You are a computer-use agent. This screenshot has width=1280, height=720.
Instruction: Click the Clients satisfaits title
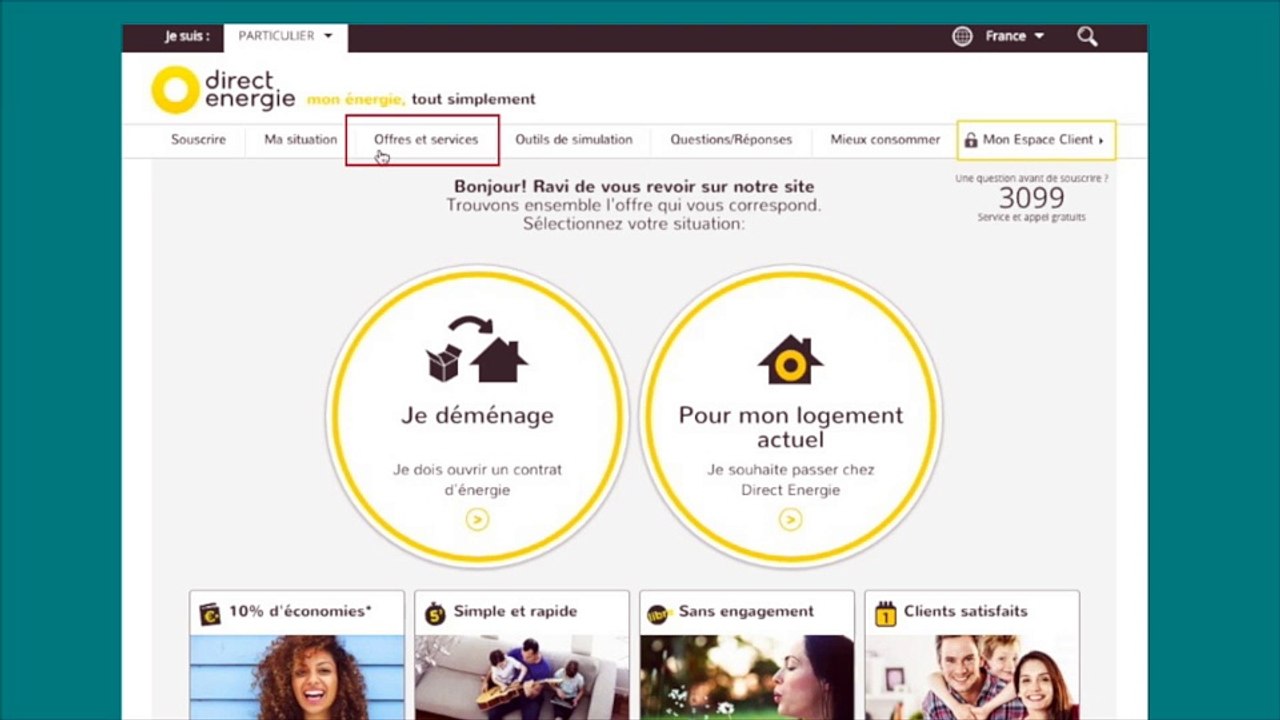tap(965, 611)
